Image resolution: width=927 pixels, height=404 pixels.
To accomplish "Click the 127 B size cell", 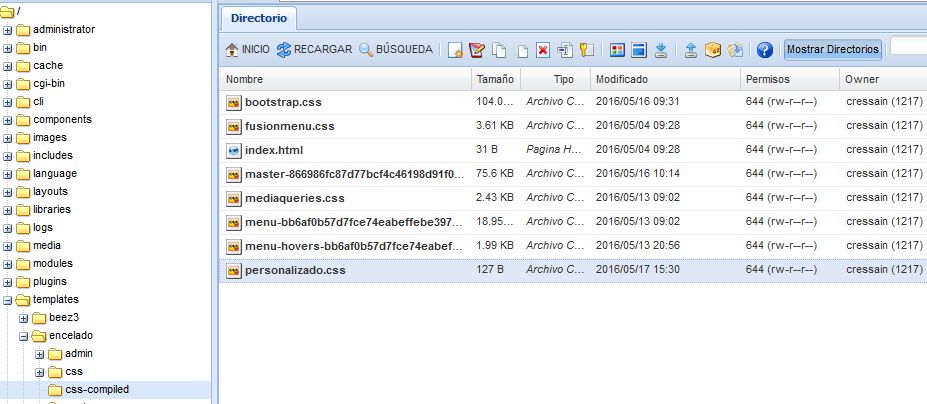I will [x=490, y=270].
